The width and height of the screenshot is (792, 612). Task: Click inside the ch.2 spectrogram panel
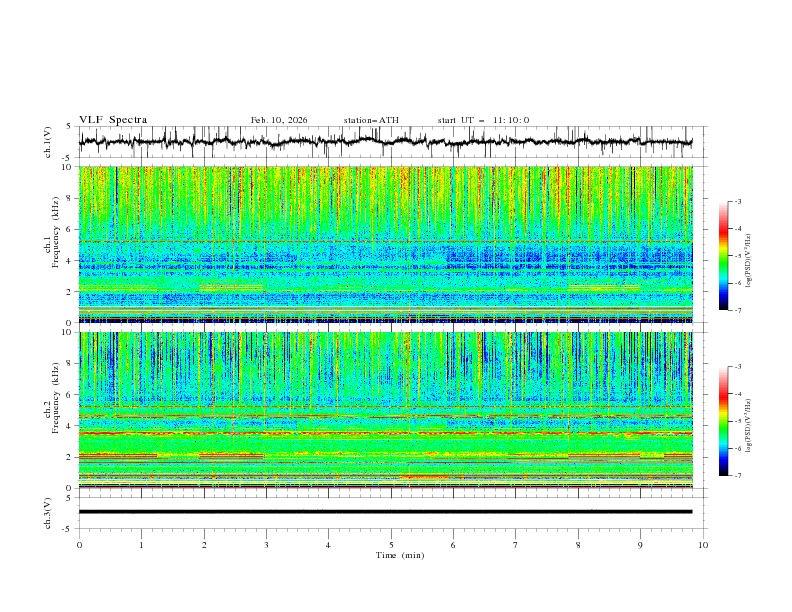pos(385,410)
